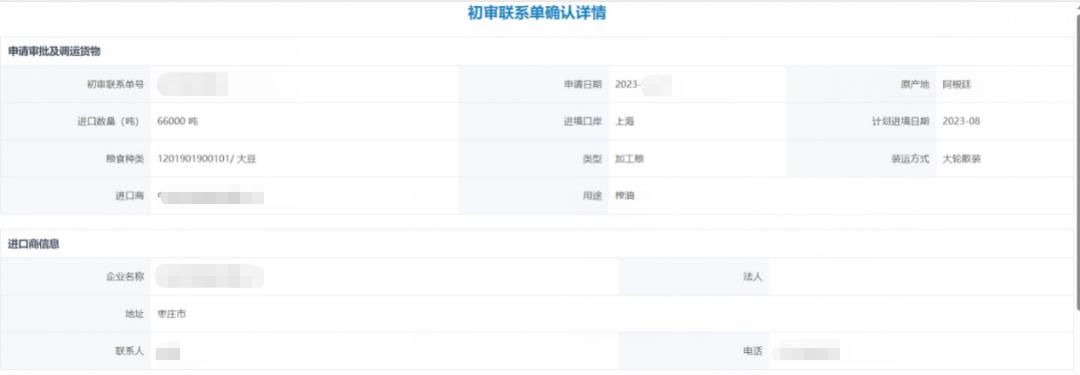Click the blurred 进口商 value field

coord(210,196)
